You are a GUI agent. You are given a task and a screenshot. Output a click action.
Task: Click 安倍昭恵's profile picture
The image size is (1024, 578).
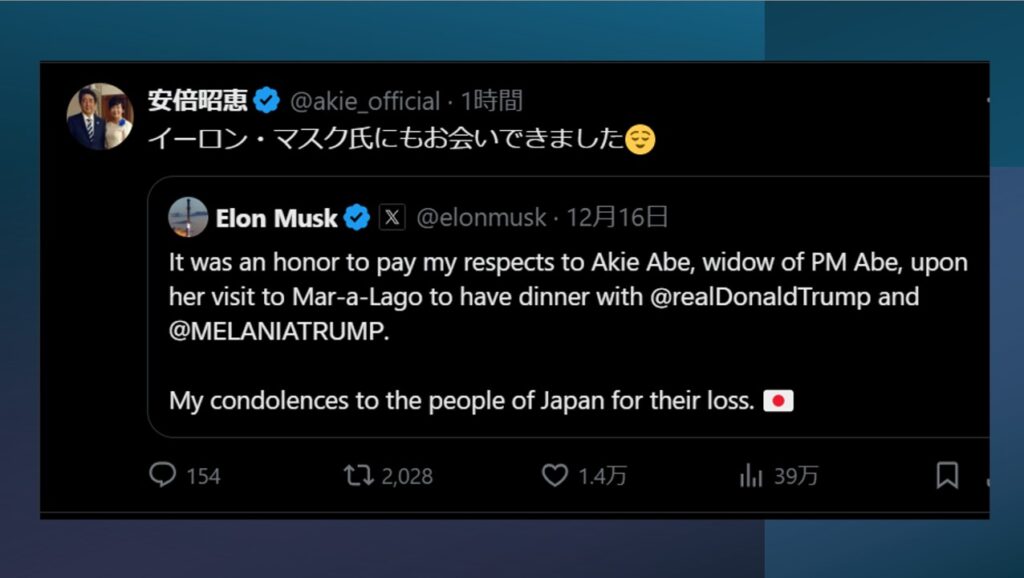click(99, 112)
